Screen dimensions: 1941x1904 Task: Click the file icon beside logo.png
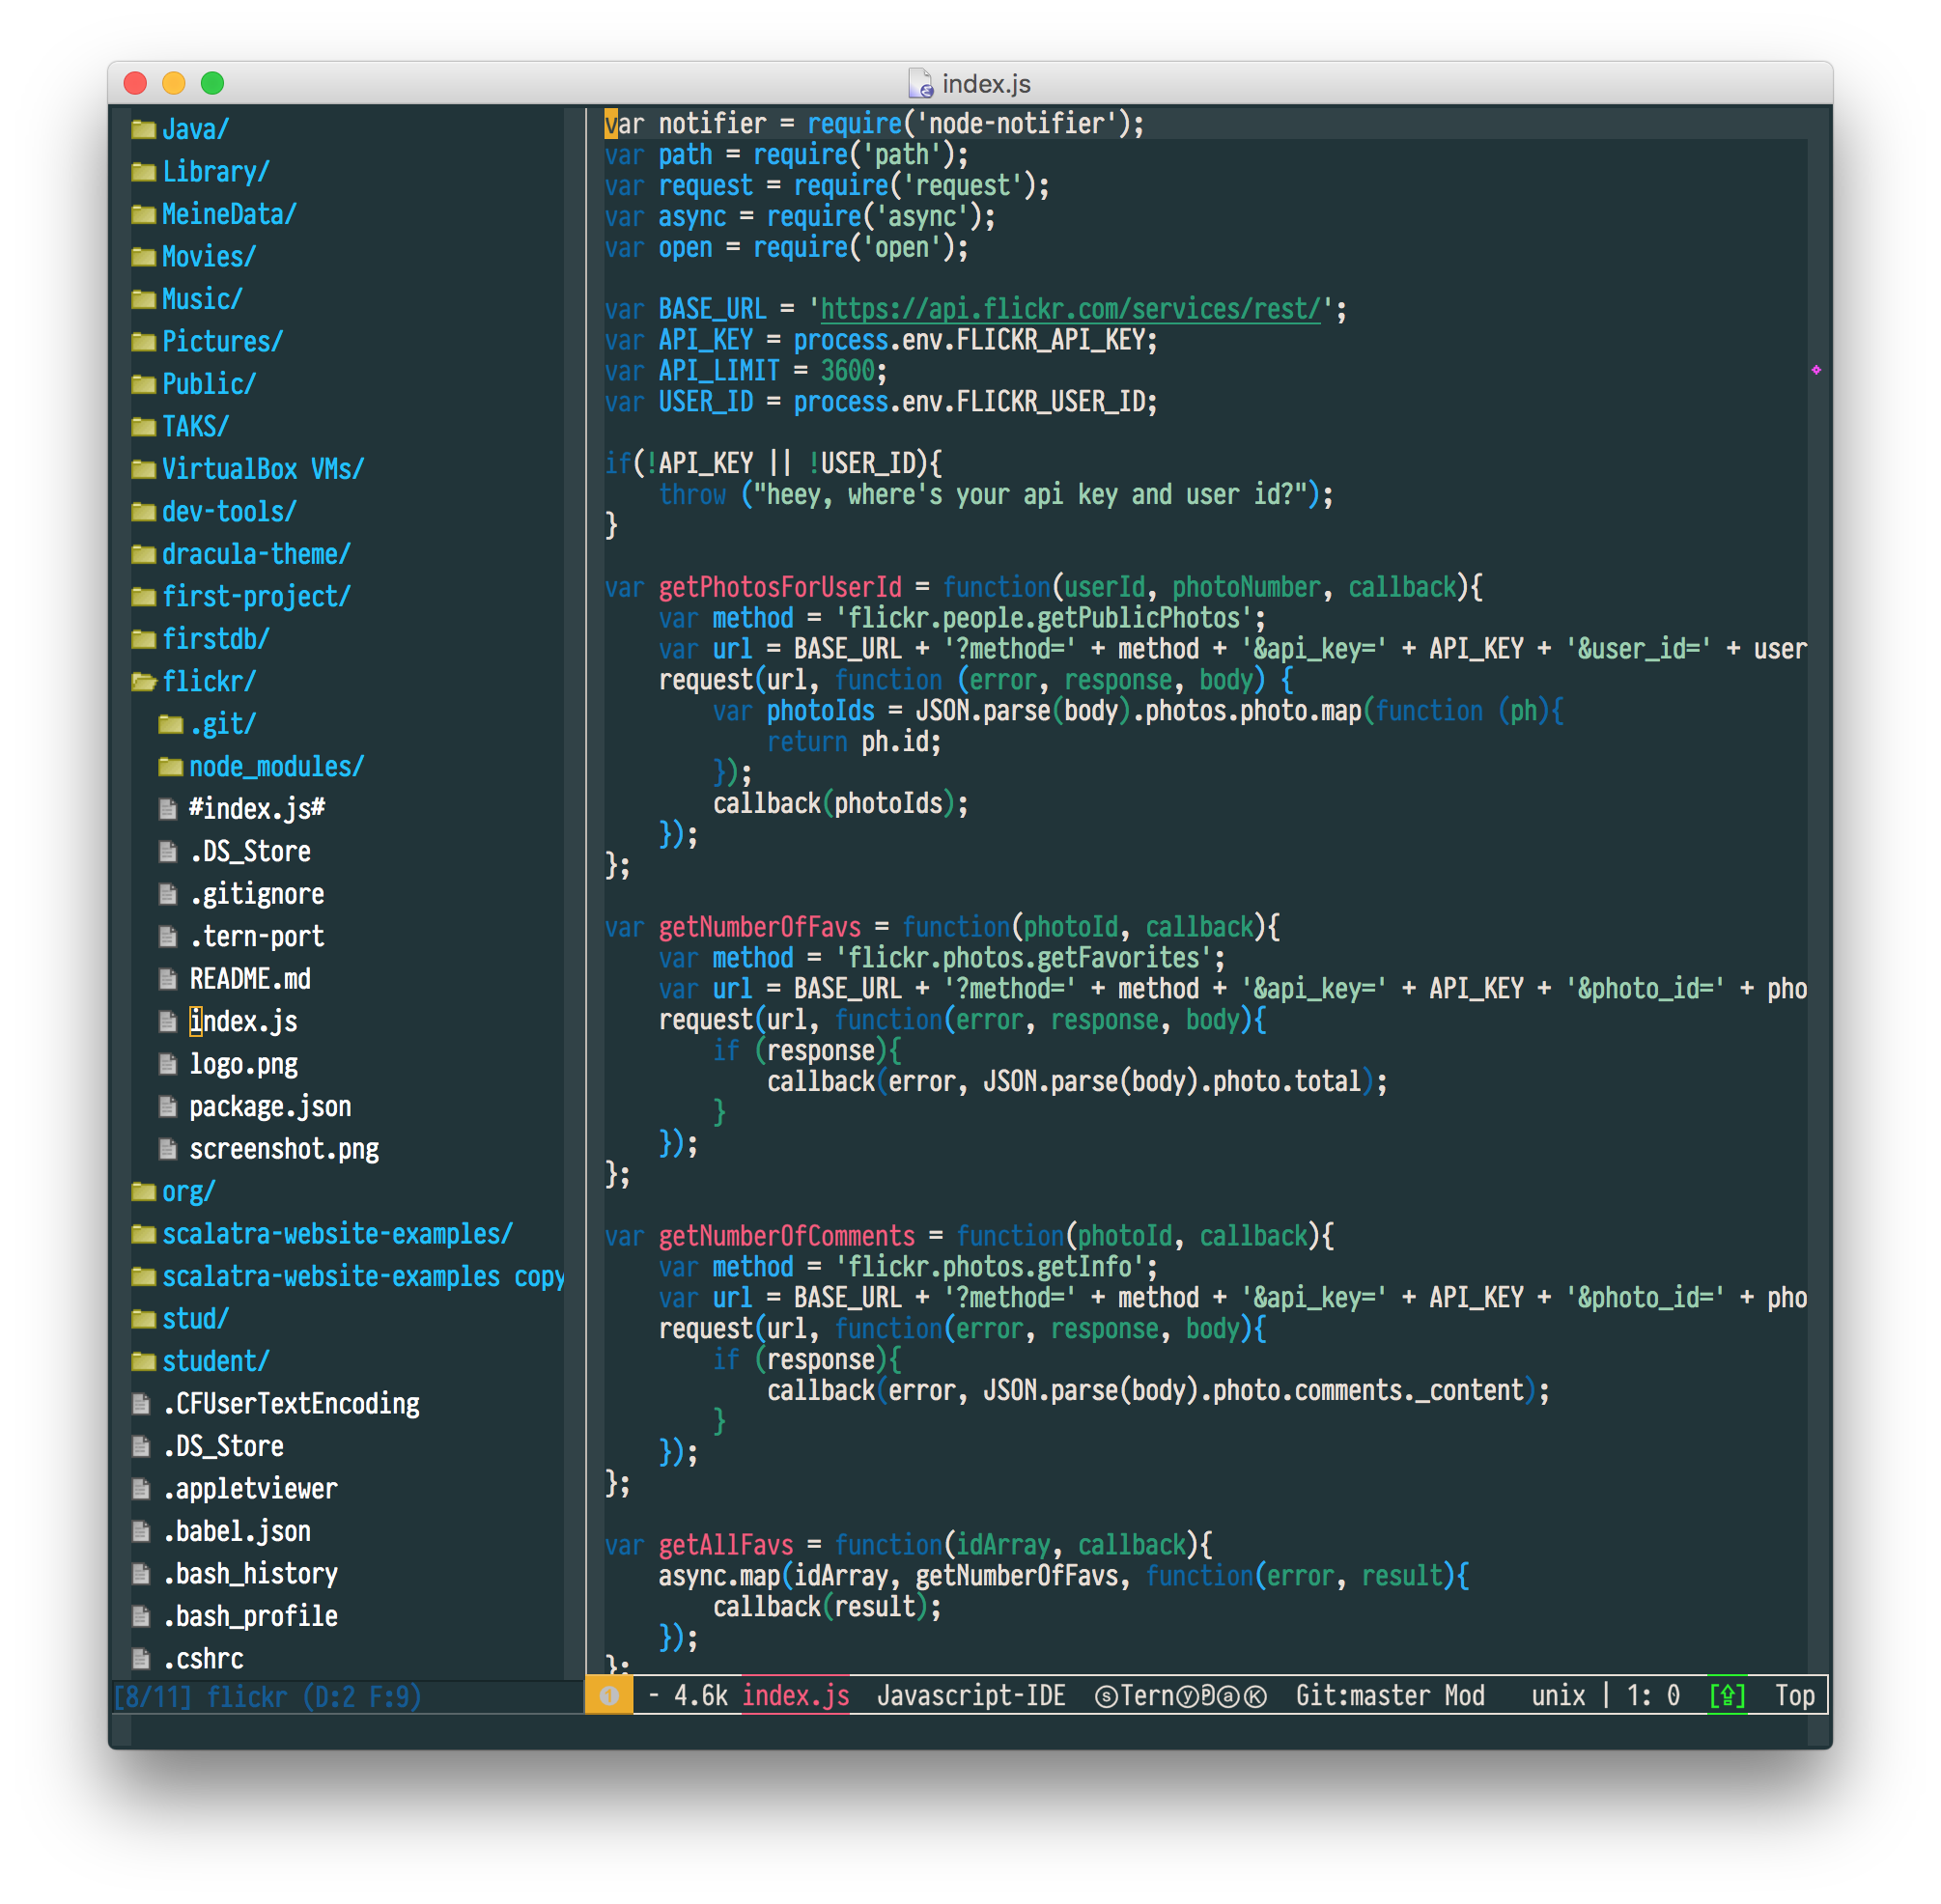pos(168,1064)
